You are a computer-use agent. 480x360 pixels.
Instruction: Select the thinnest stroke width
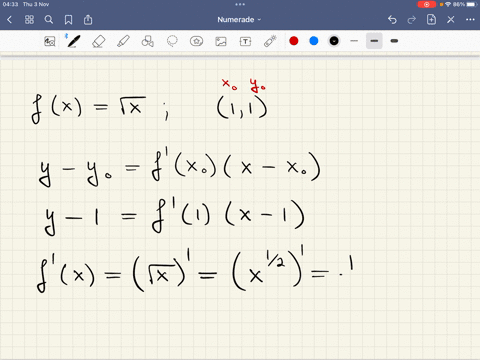pyautogui.click(x=354, y=41)
